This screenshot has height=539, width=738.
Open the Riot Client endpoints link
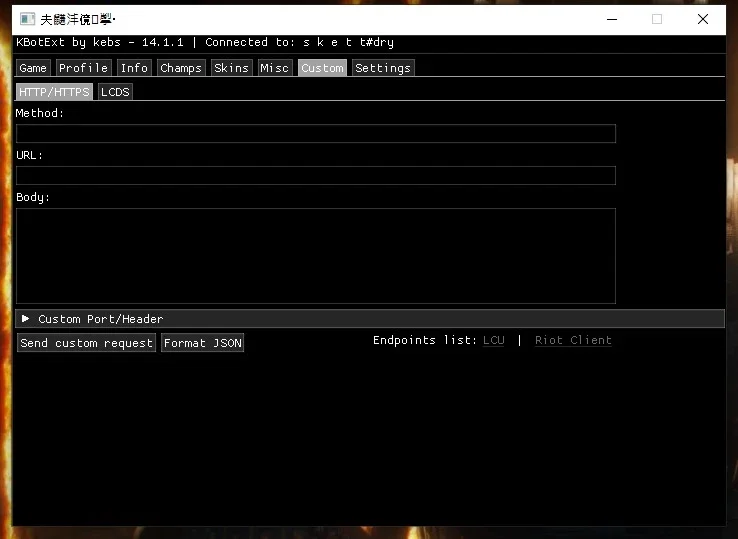(x=573, y=340)
